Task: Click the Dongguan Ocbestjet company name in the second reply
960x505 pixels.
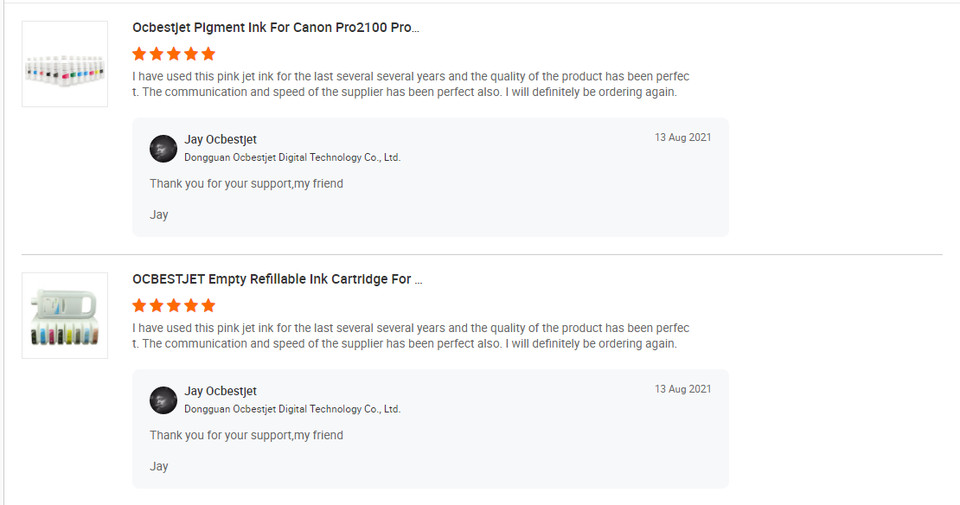Action: coord(292,409)
